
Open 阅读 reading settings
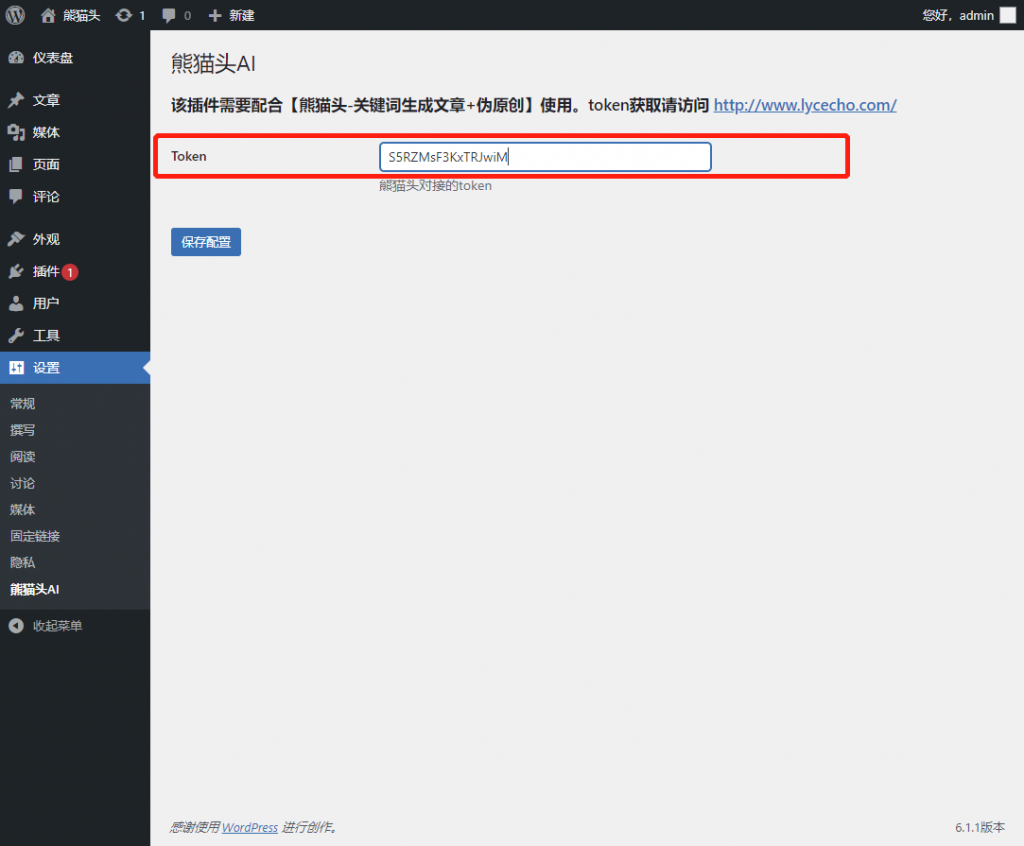pyautogui.click(x=23, y=457)
